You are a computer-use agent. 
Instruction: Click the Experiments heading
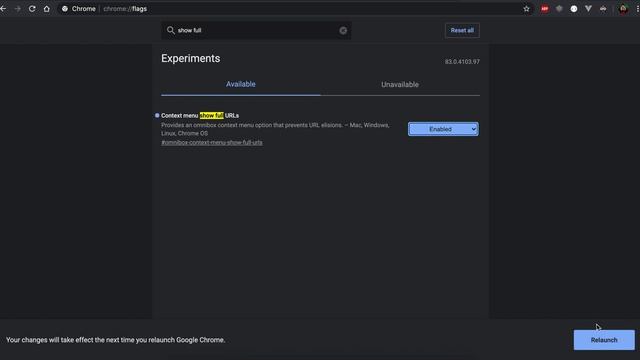pos(191,58)
